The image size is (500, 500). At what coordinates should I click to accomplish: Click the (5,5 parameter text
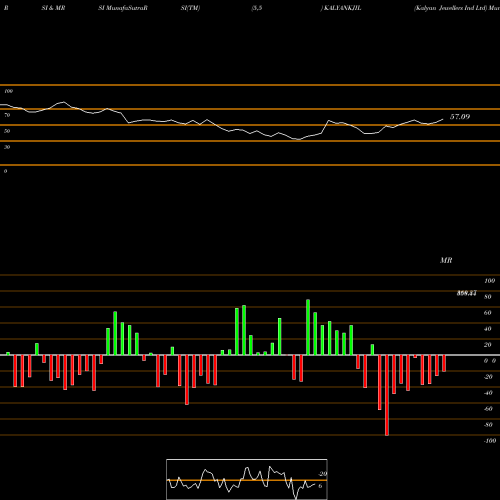tap(257, 8)
